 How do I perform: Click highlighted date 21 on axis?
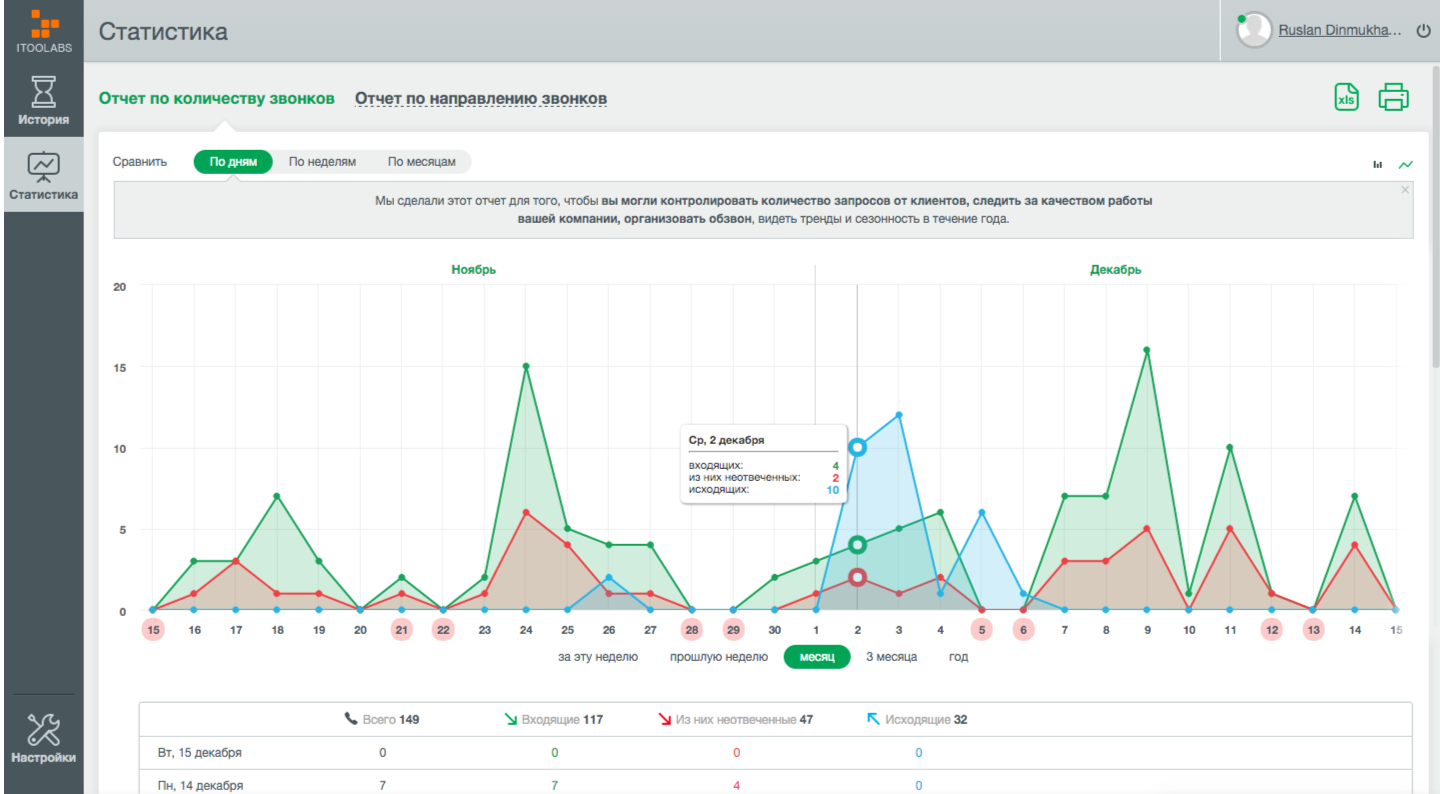[401, 630]
